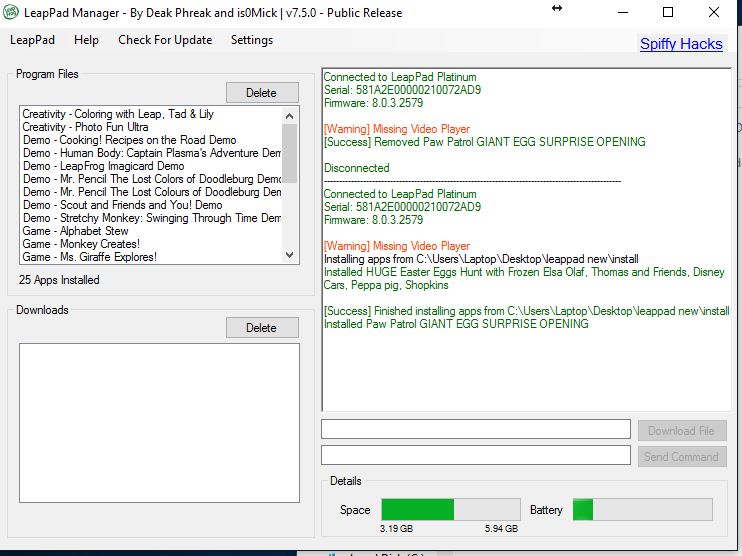
Task: Click scroll down arrow of Program Files list
Action: click(x=290, y=257)
